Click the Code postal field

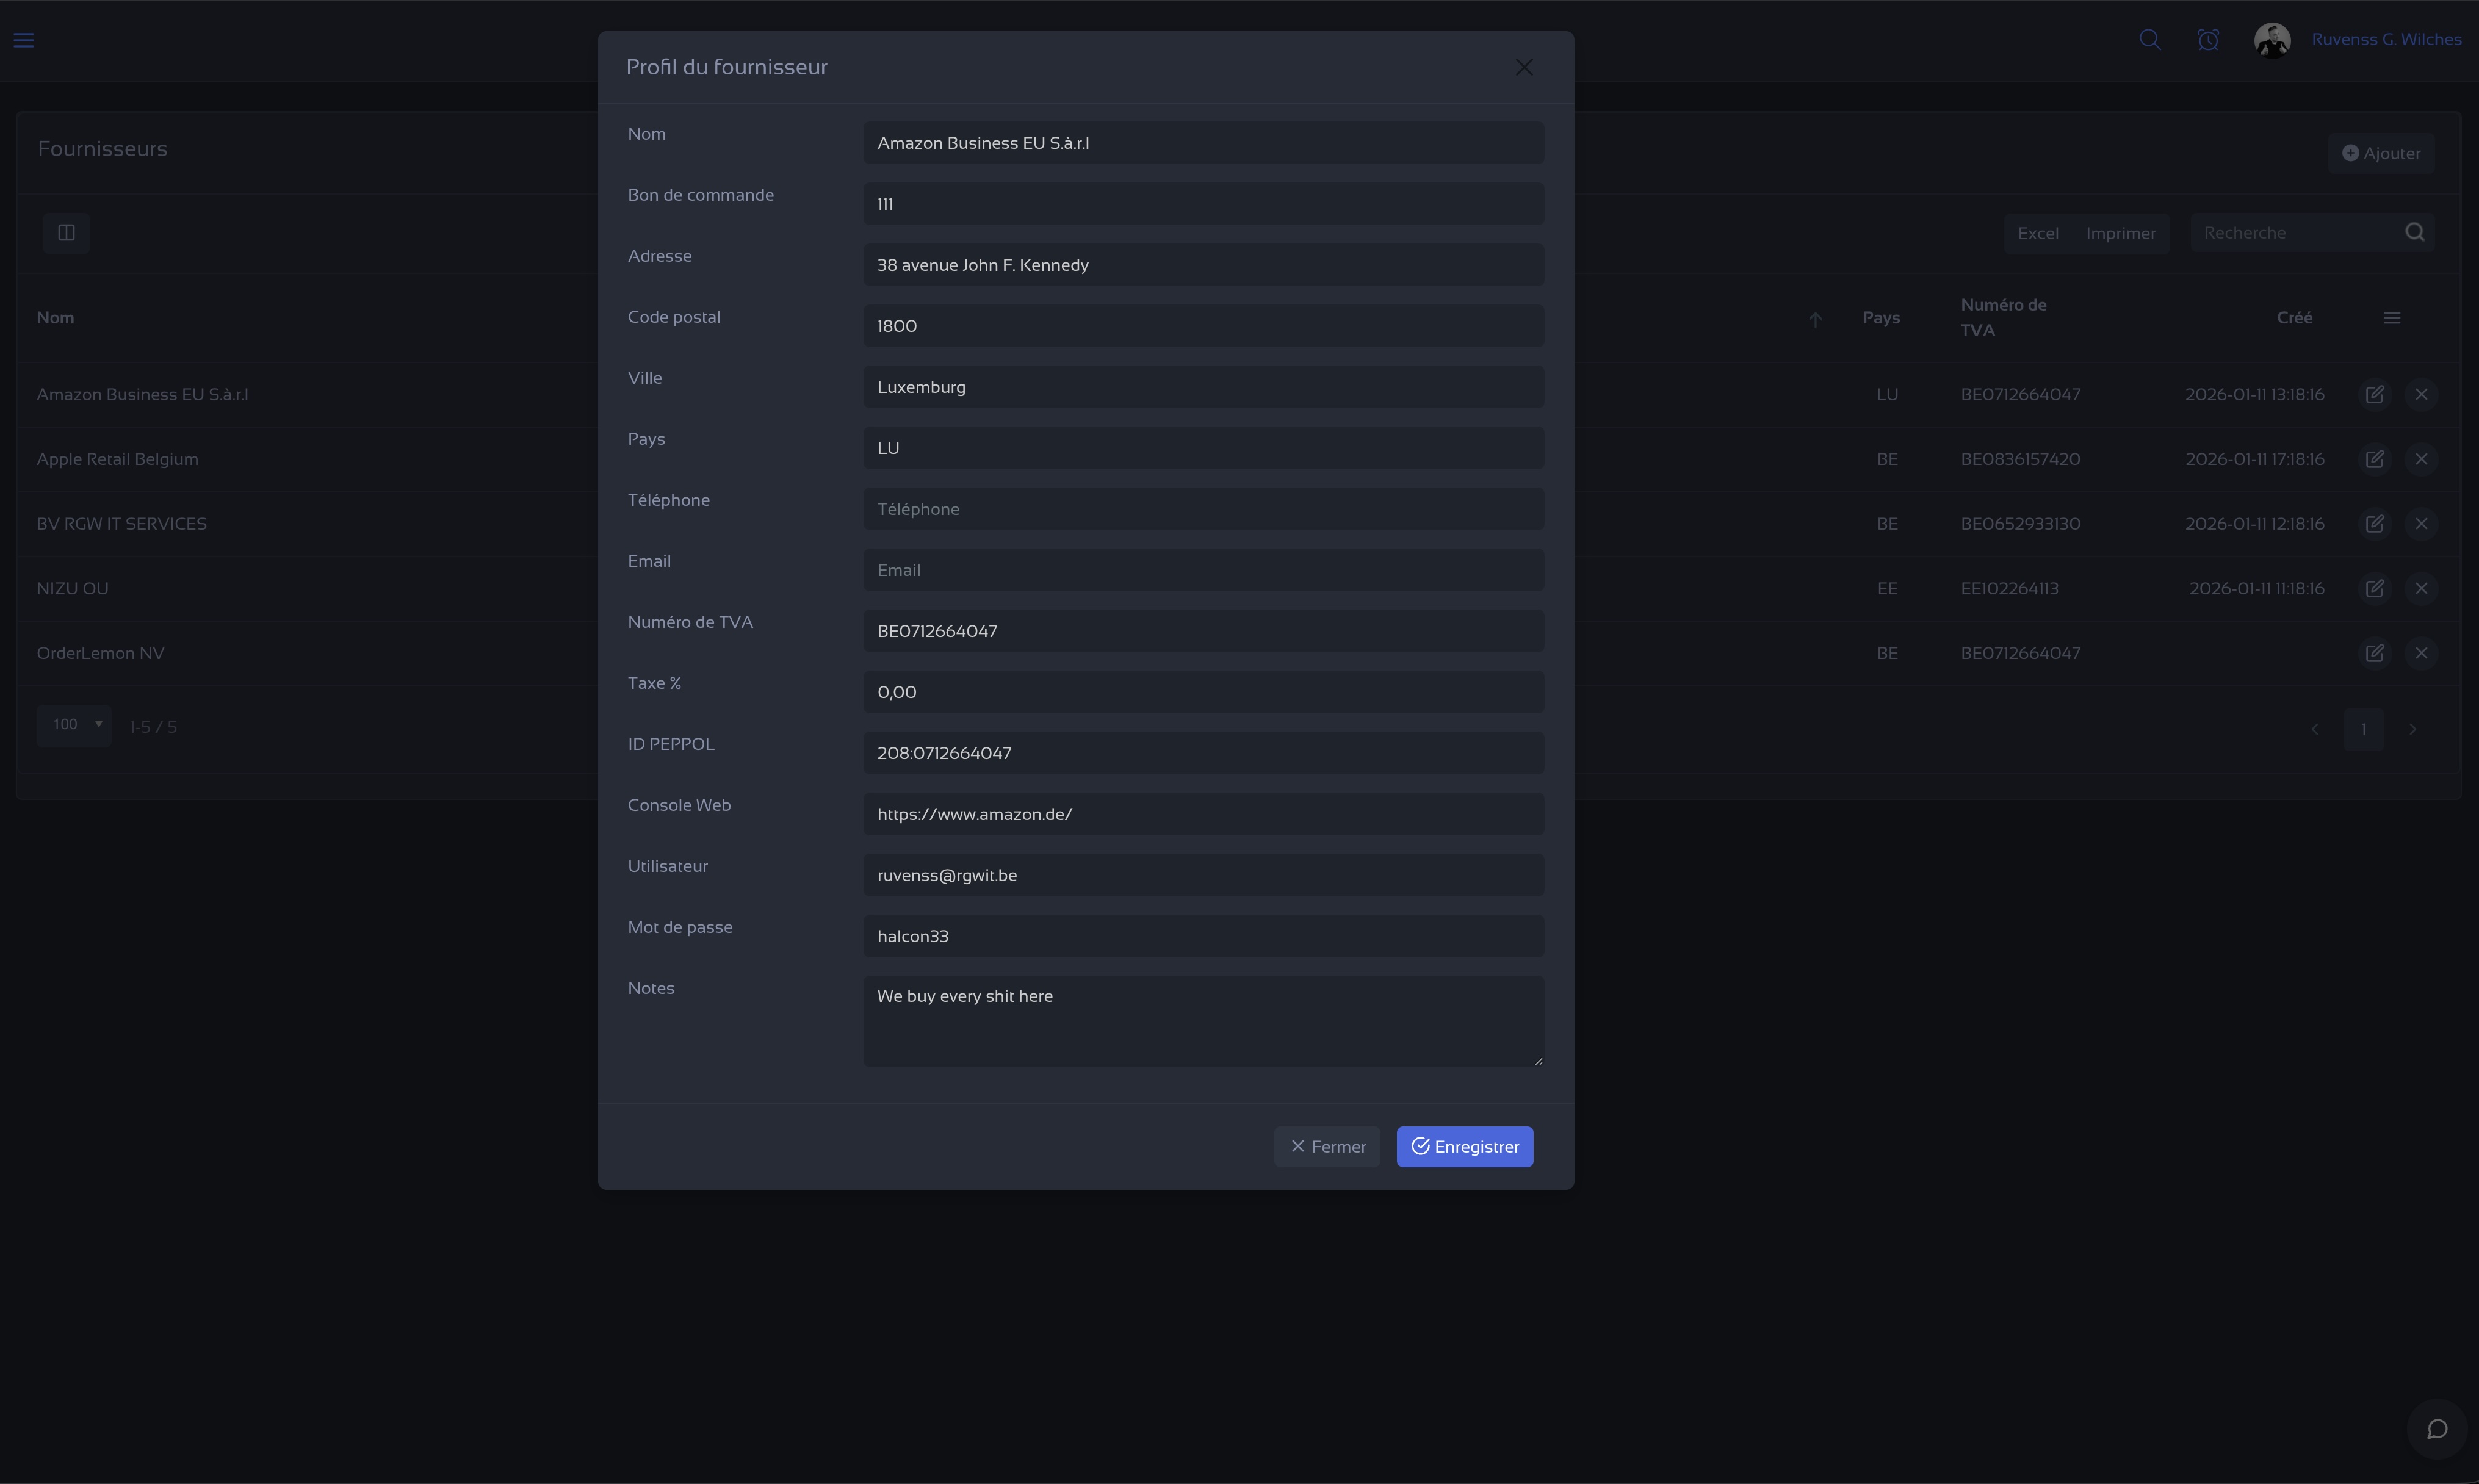1203,326
